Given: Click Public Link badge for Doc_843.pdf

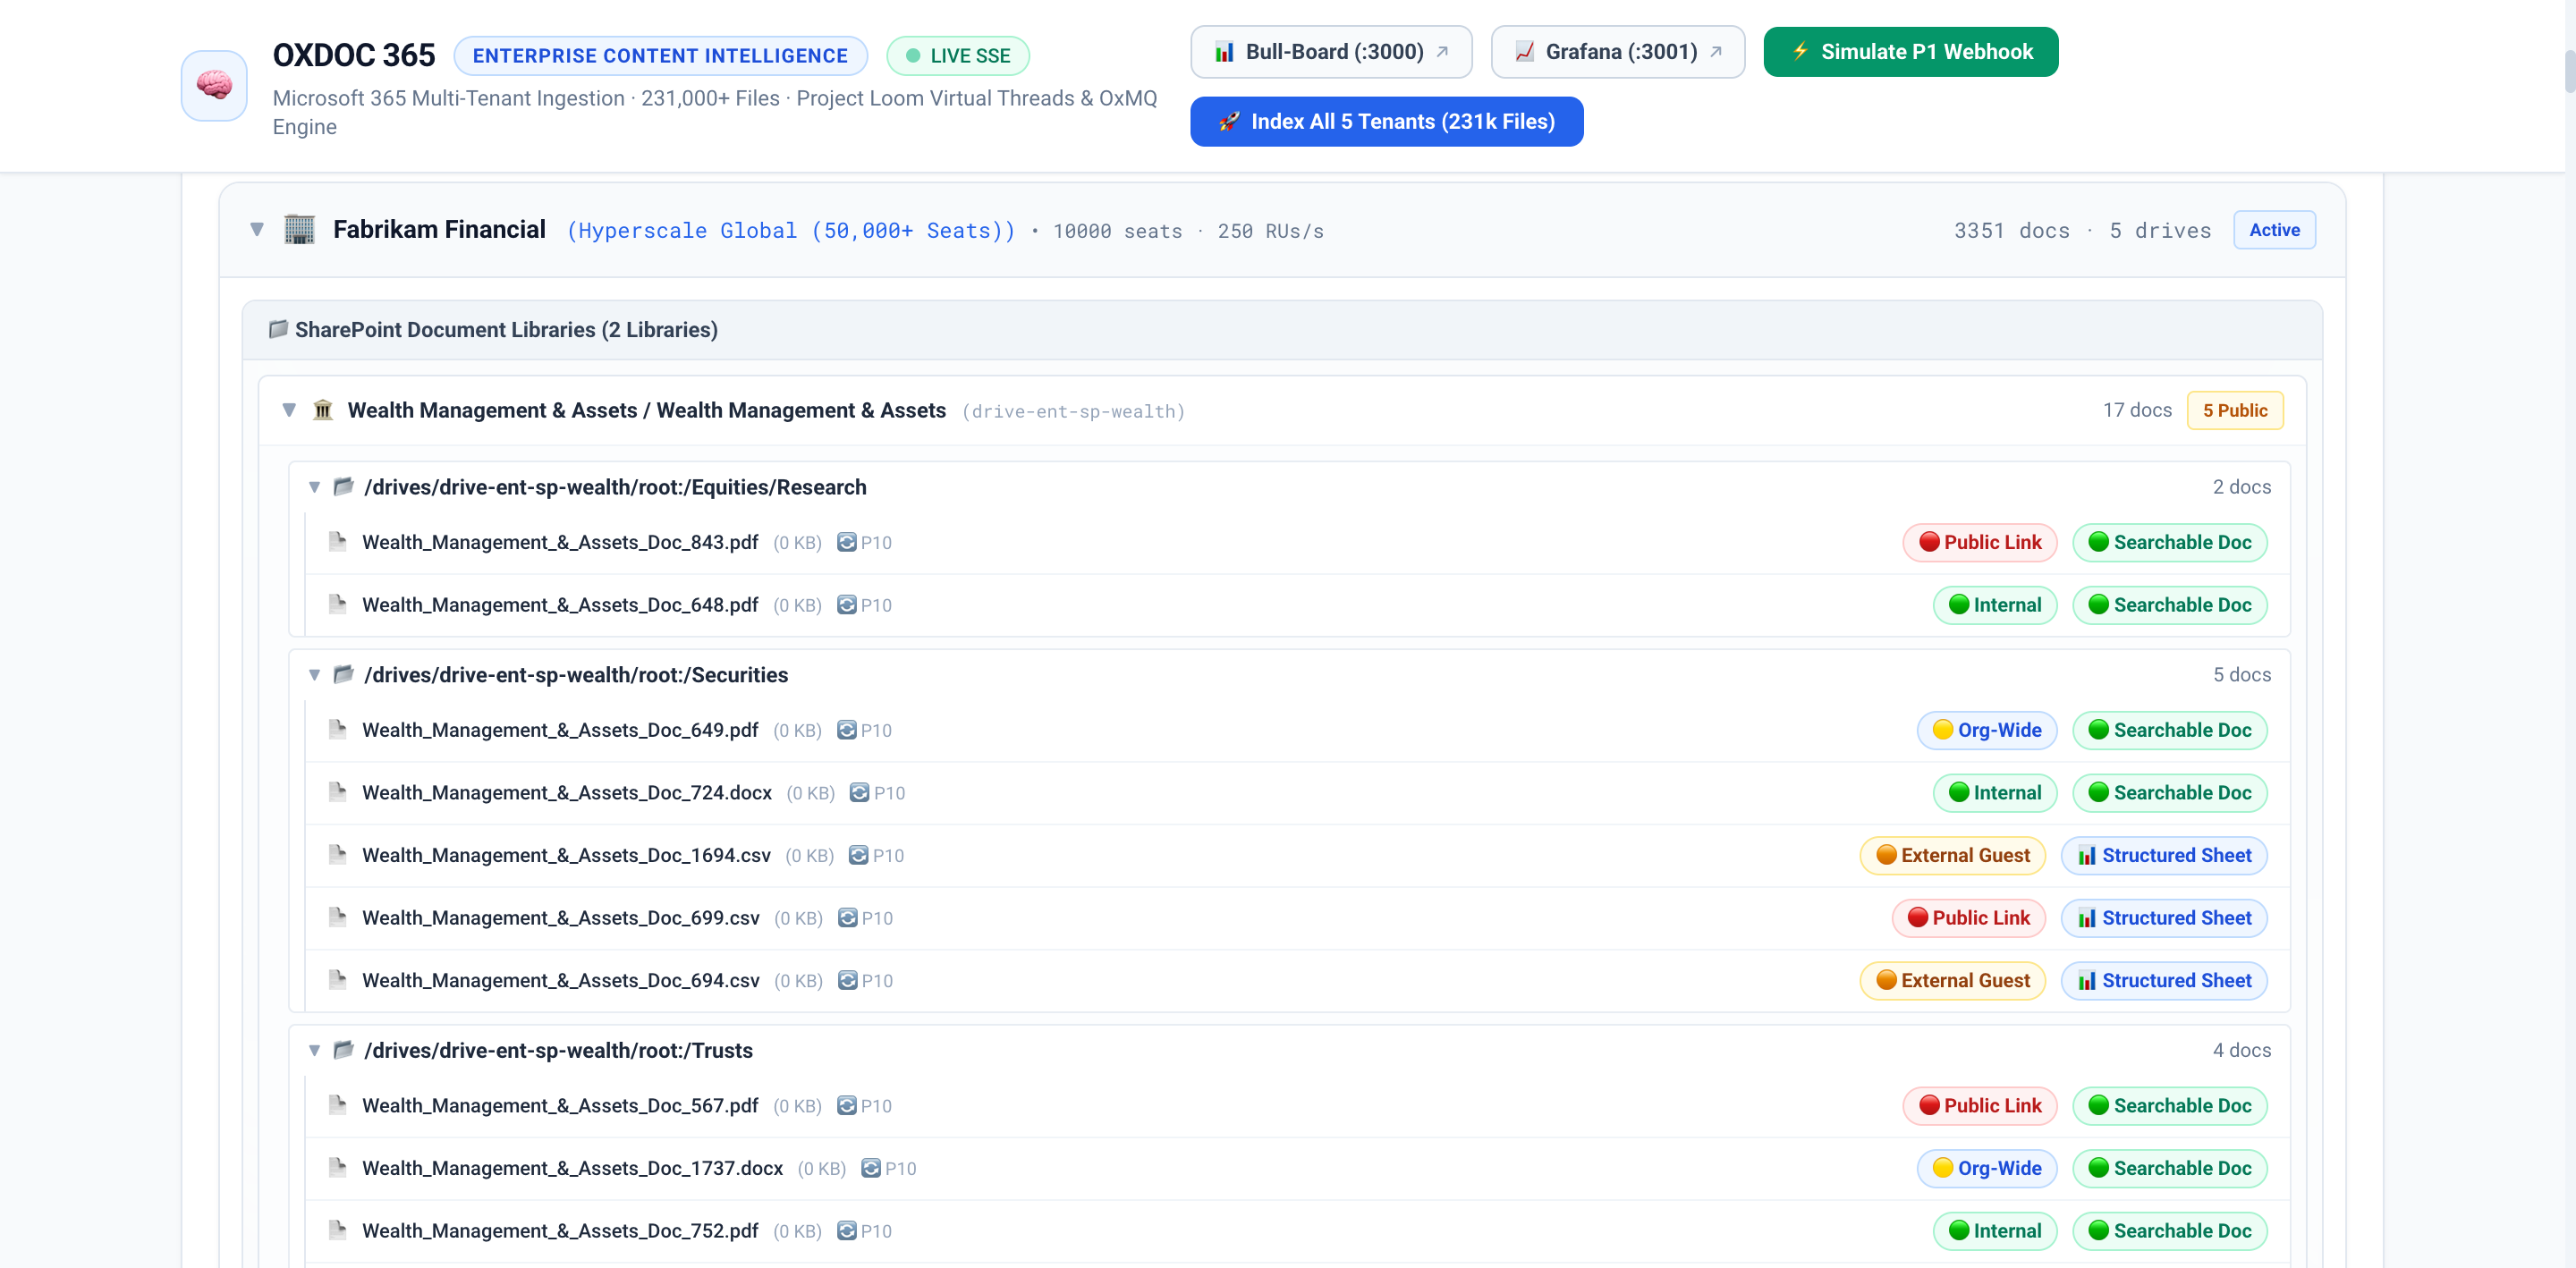Looking at the screenshot, I should [x=1979, y=542].
